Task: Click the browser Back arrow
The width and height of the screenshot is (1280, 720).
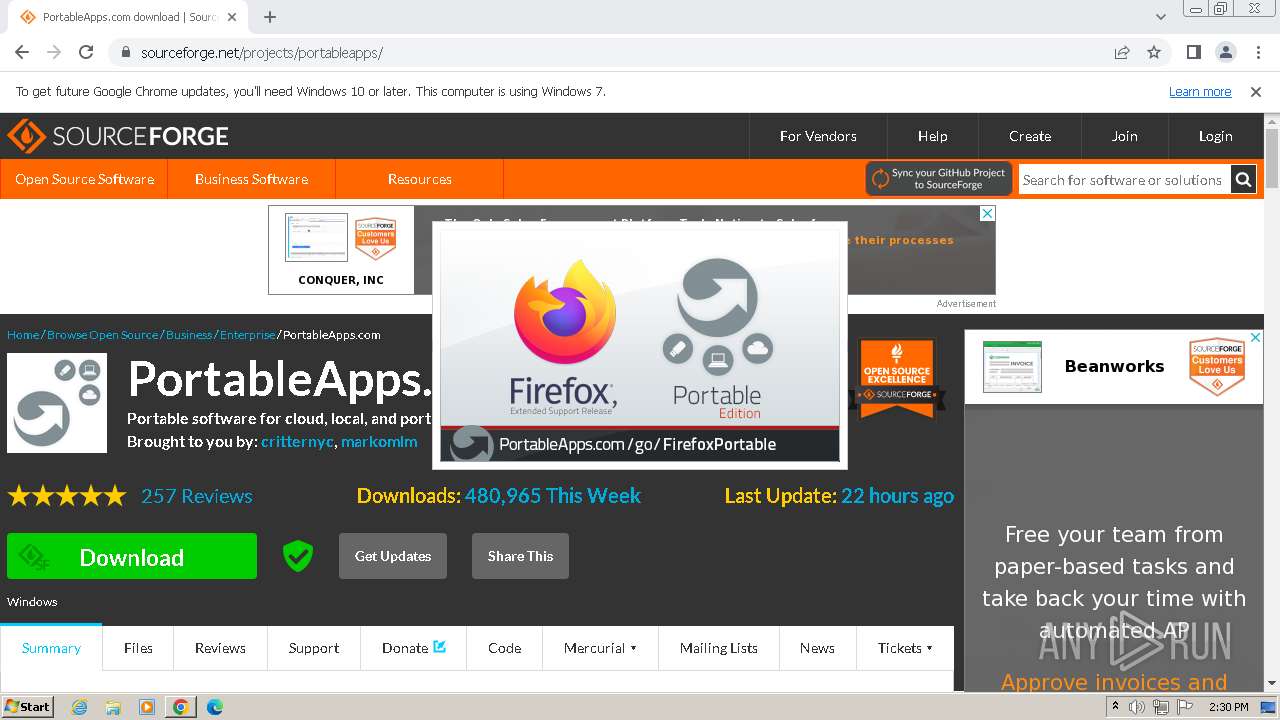Action: click(22, 52)
